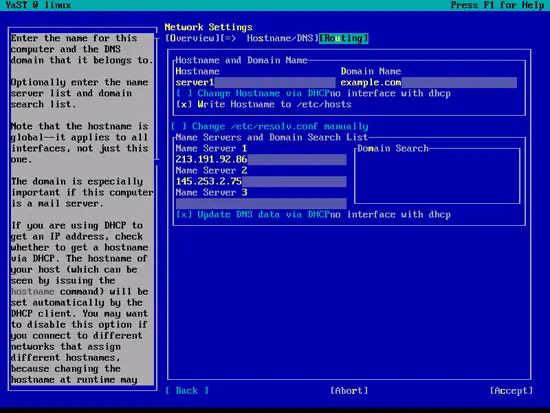Click the help panel scrollbar track

(157, 274)
